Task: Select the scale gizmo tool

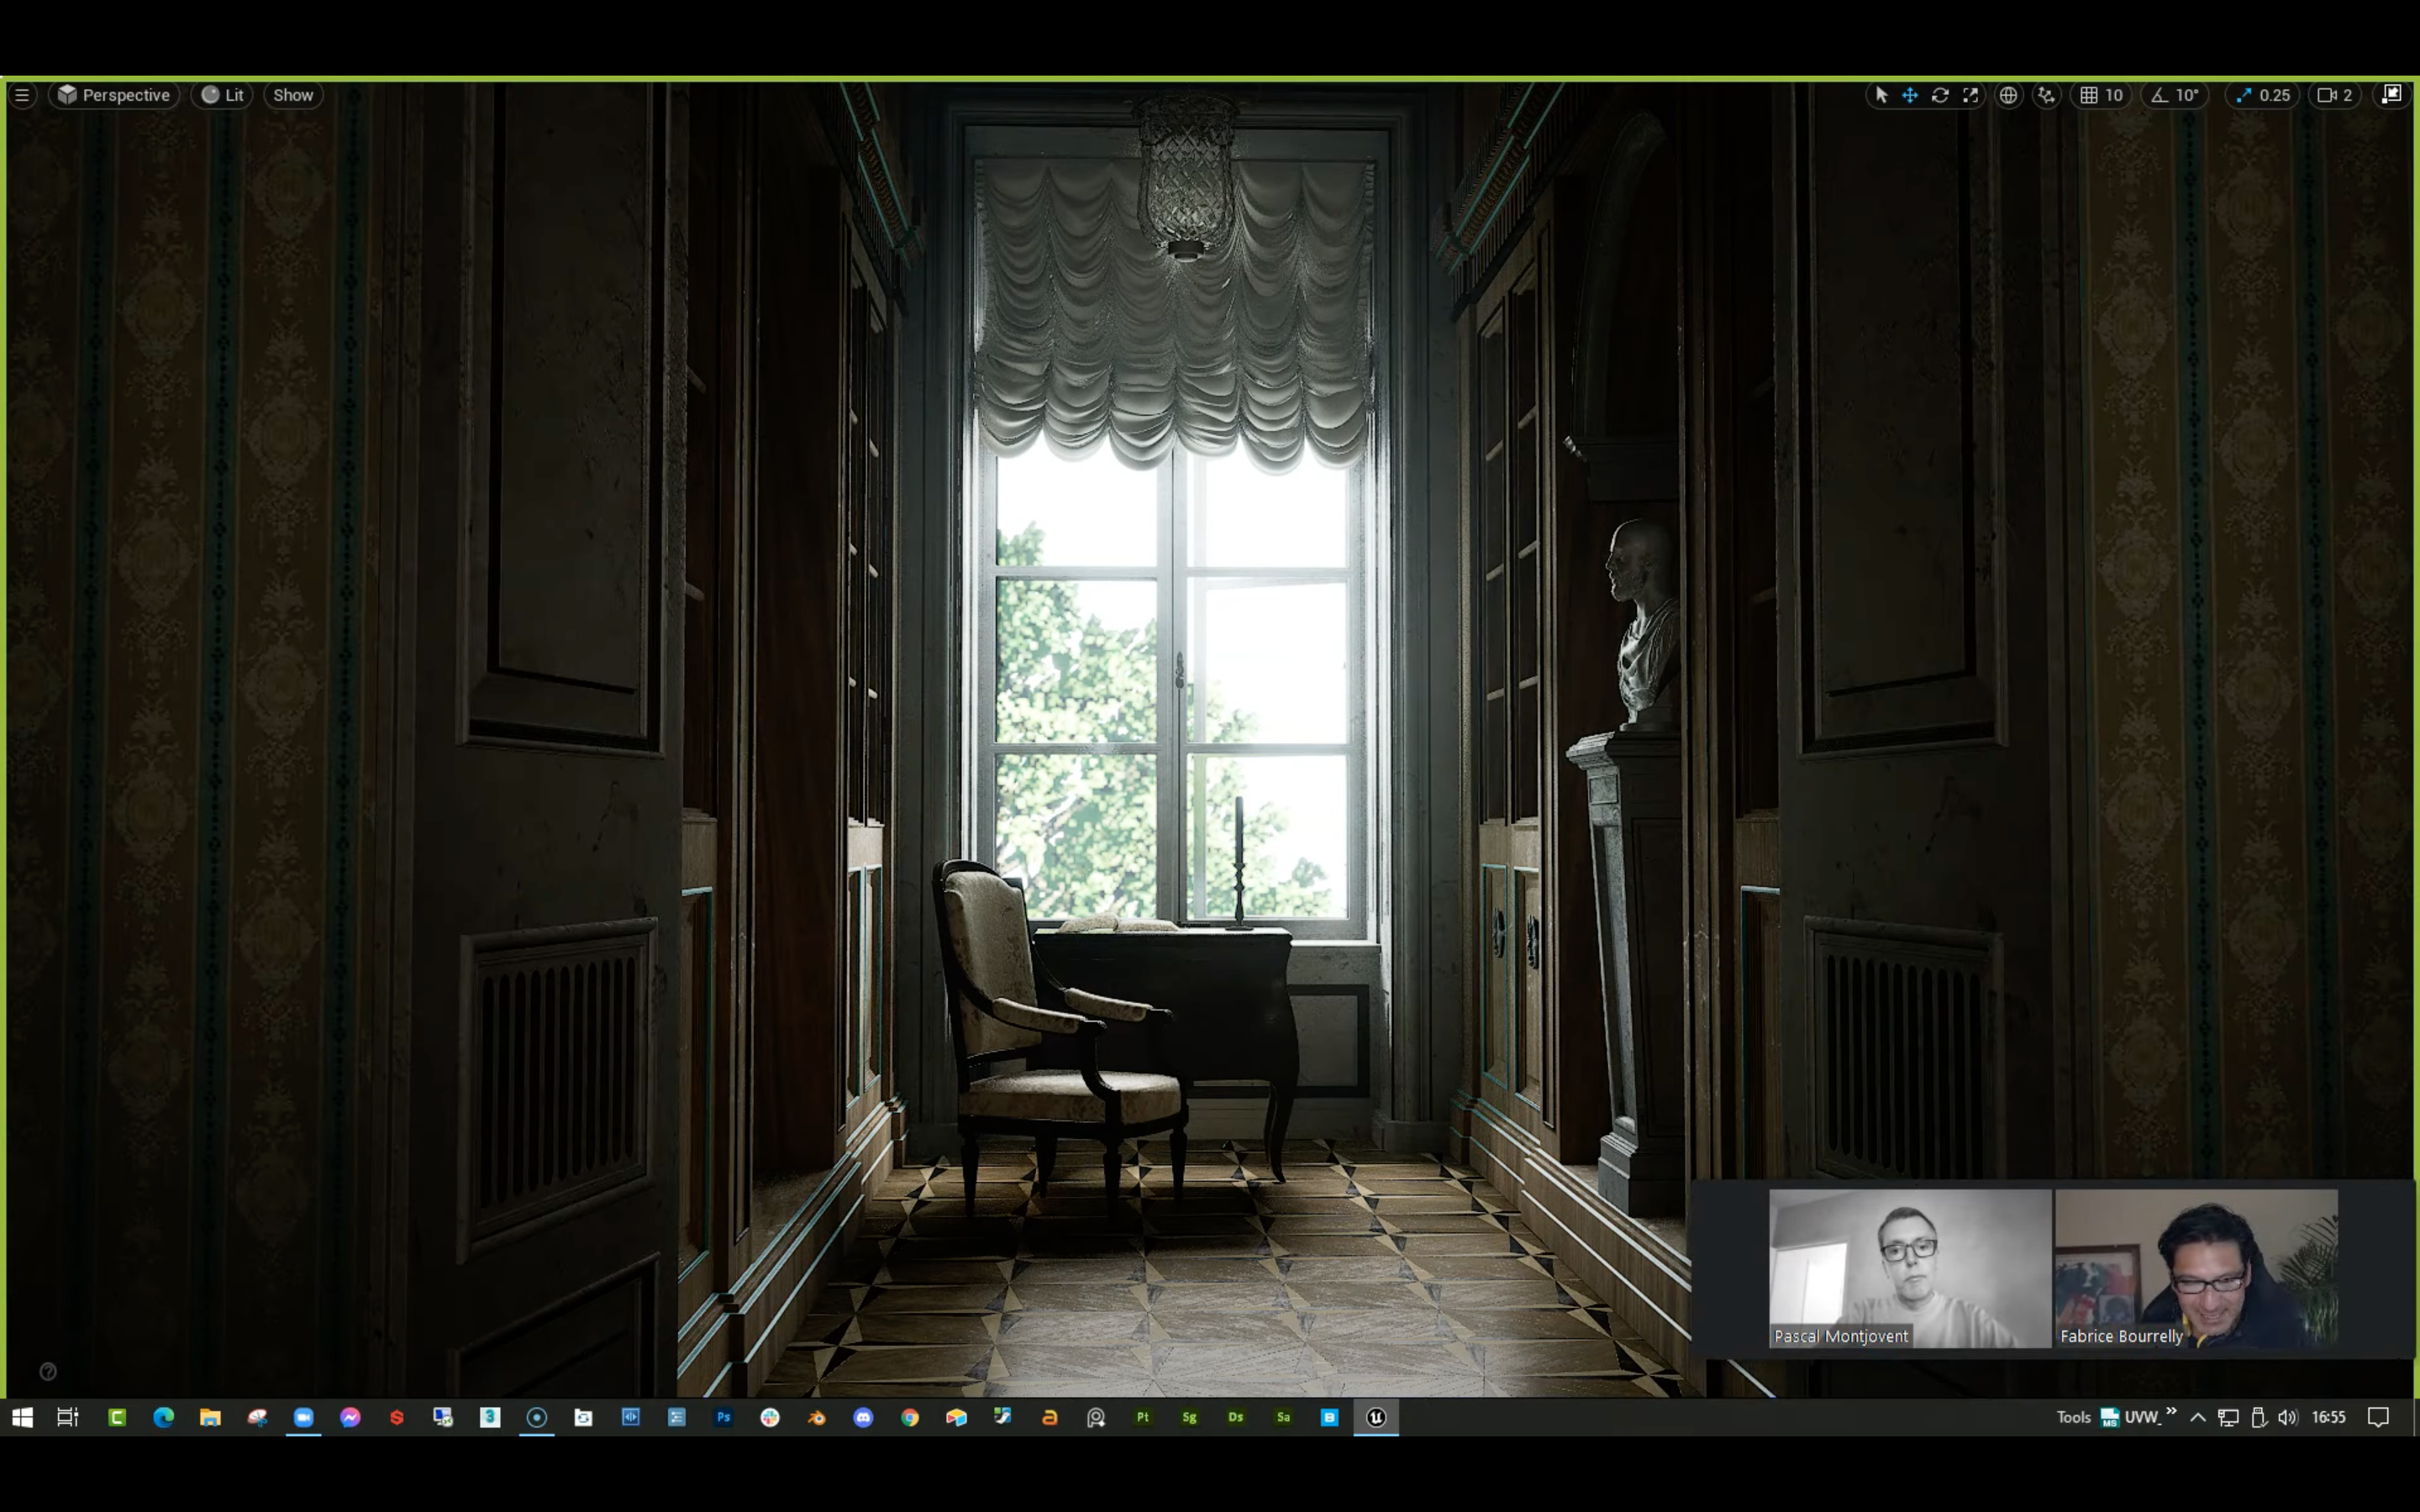Action: tap(1970, 95)
